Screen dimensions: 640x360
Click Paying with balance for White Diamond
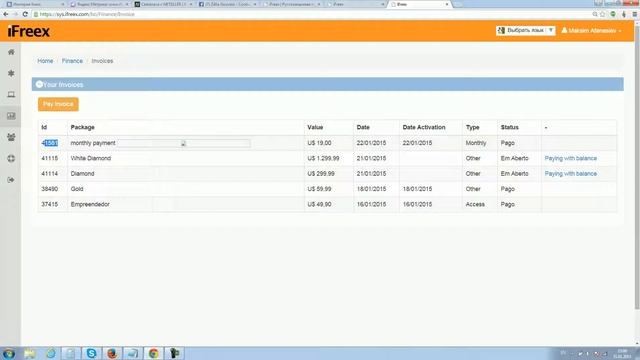pos(571,158)
